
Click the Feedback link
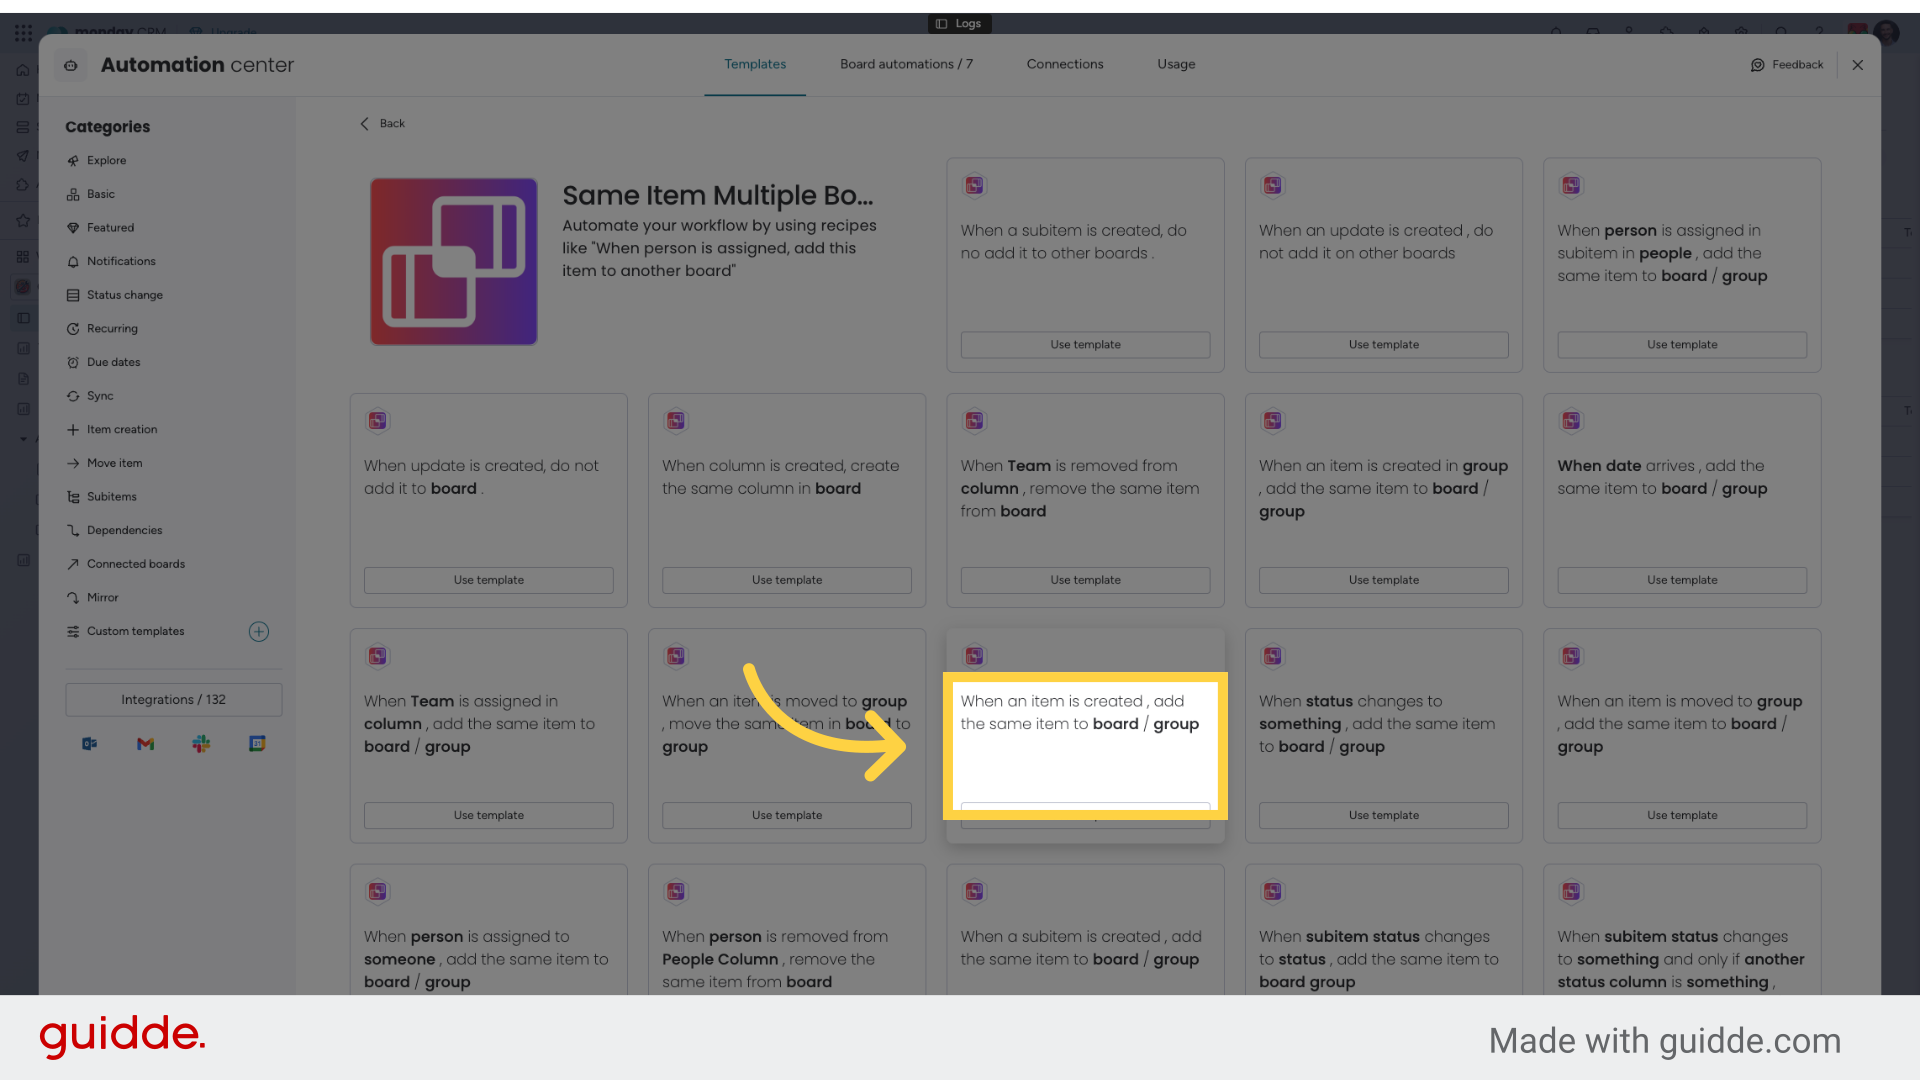click(1797, 65)
